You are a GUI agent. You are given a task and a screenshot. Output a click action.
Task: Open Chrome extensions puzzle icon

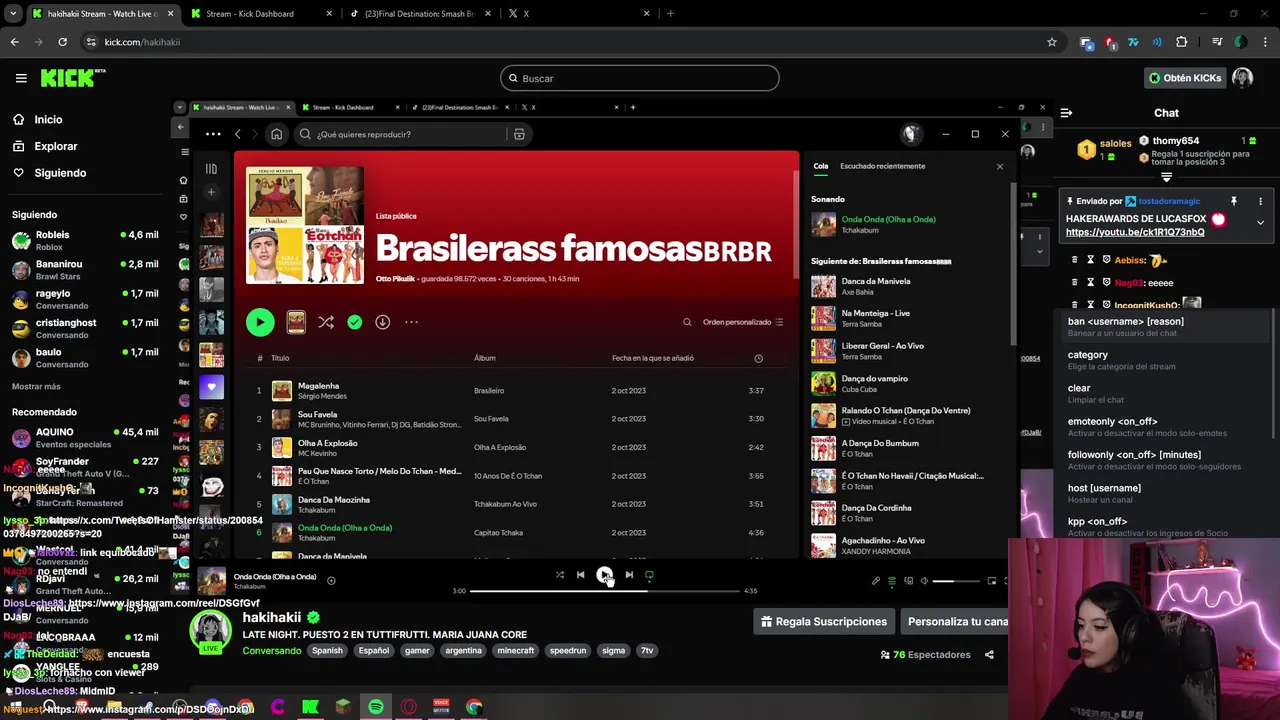(x=1182, y=42)
